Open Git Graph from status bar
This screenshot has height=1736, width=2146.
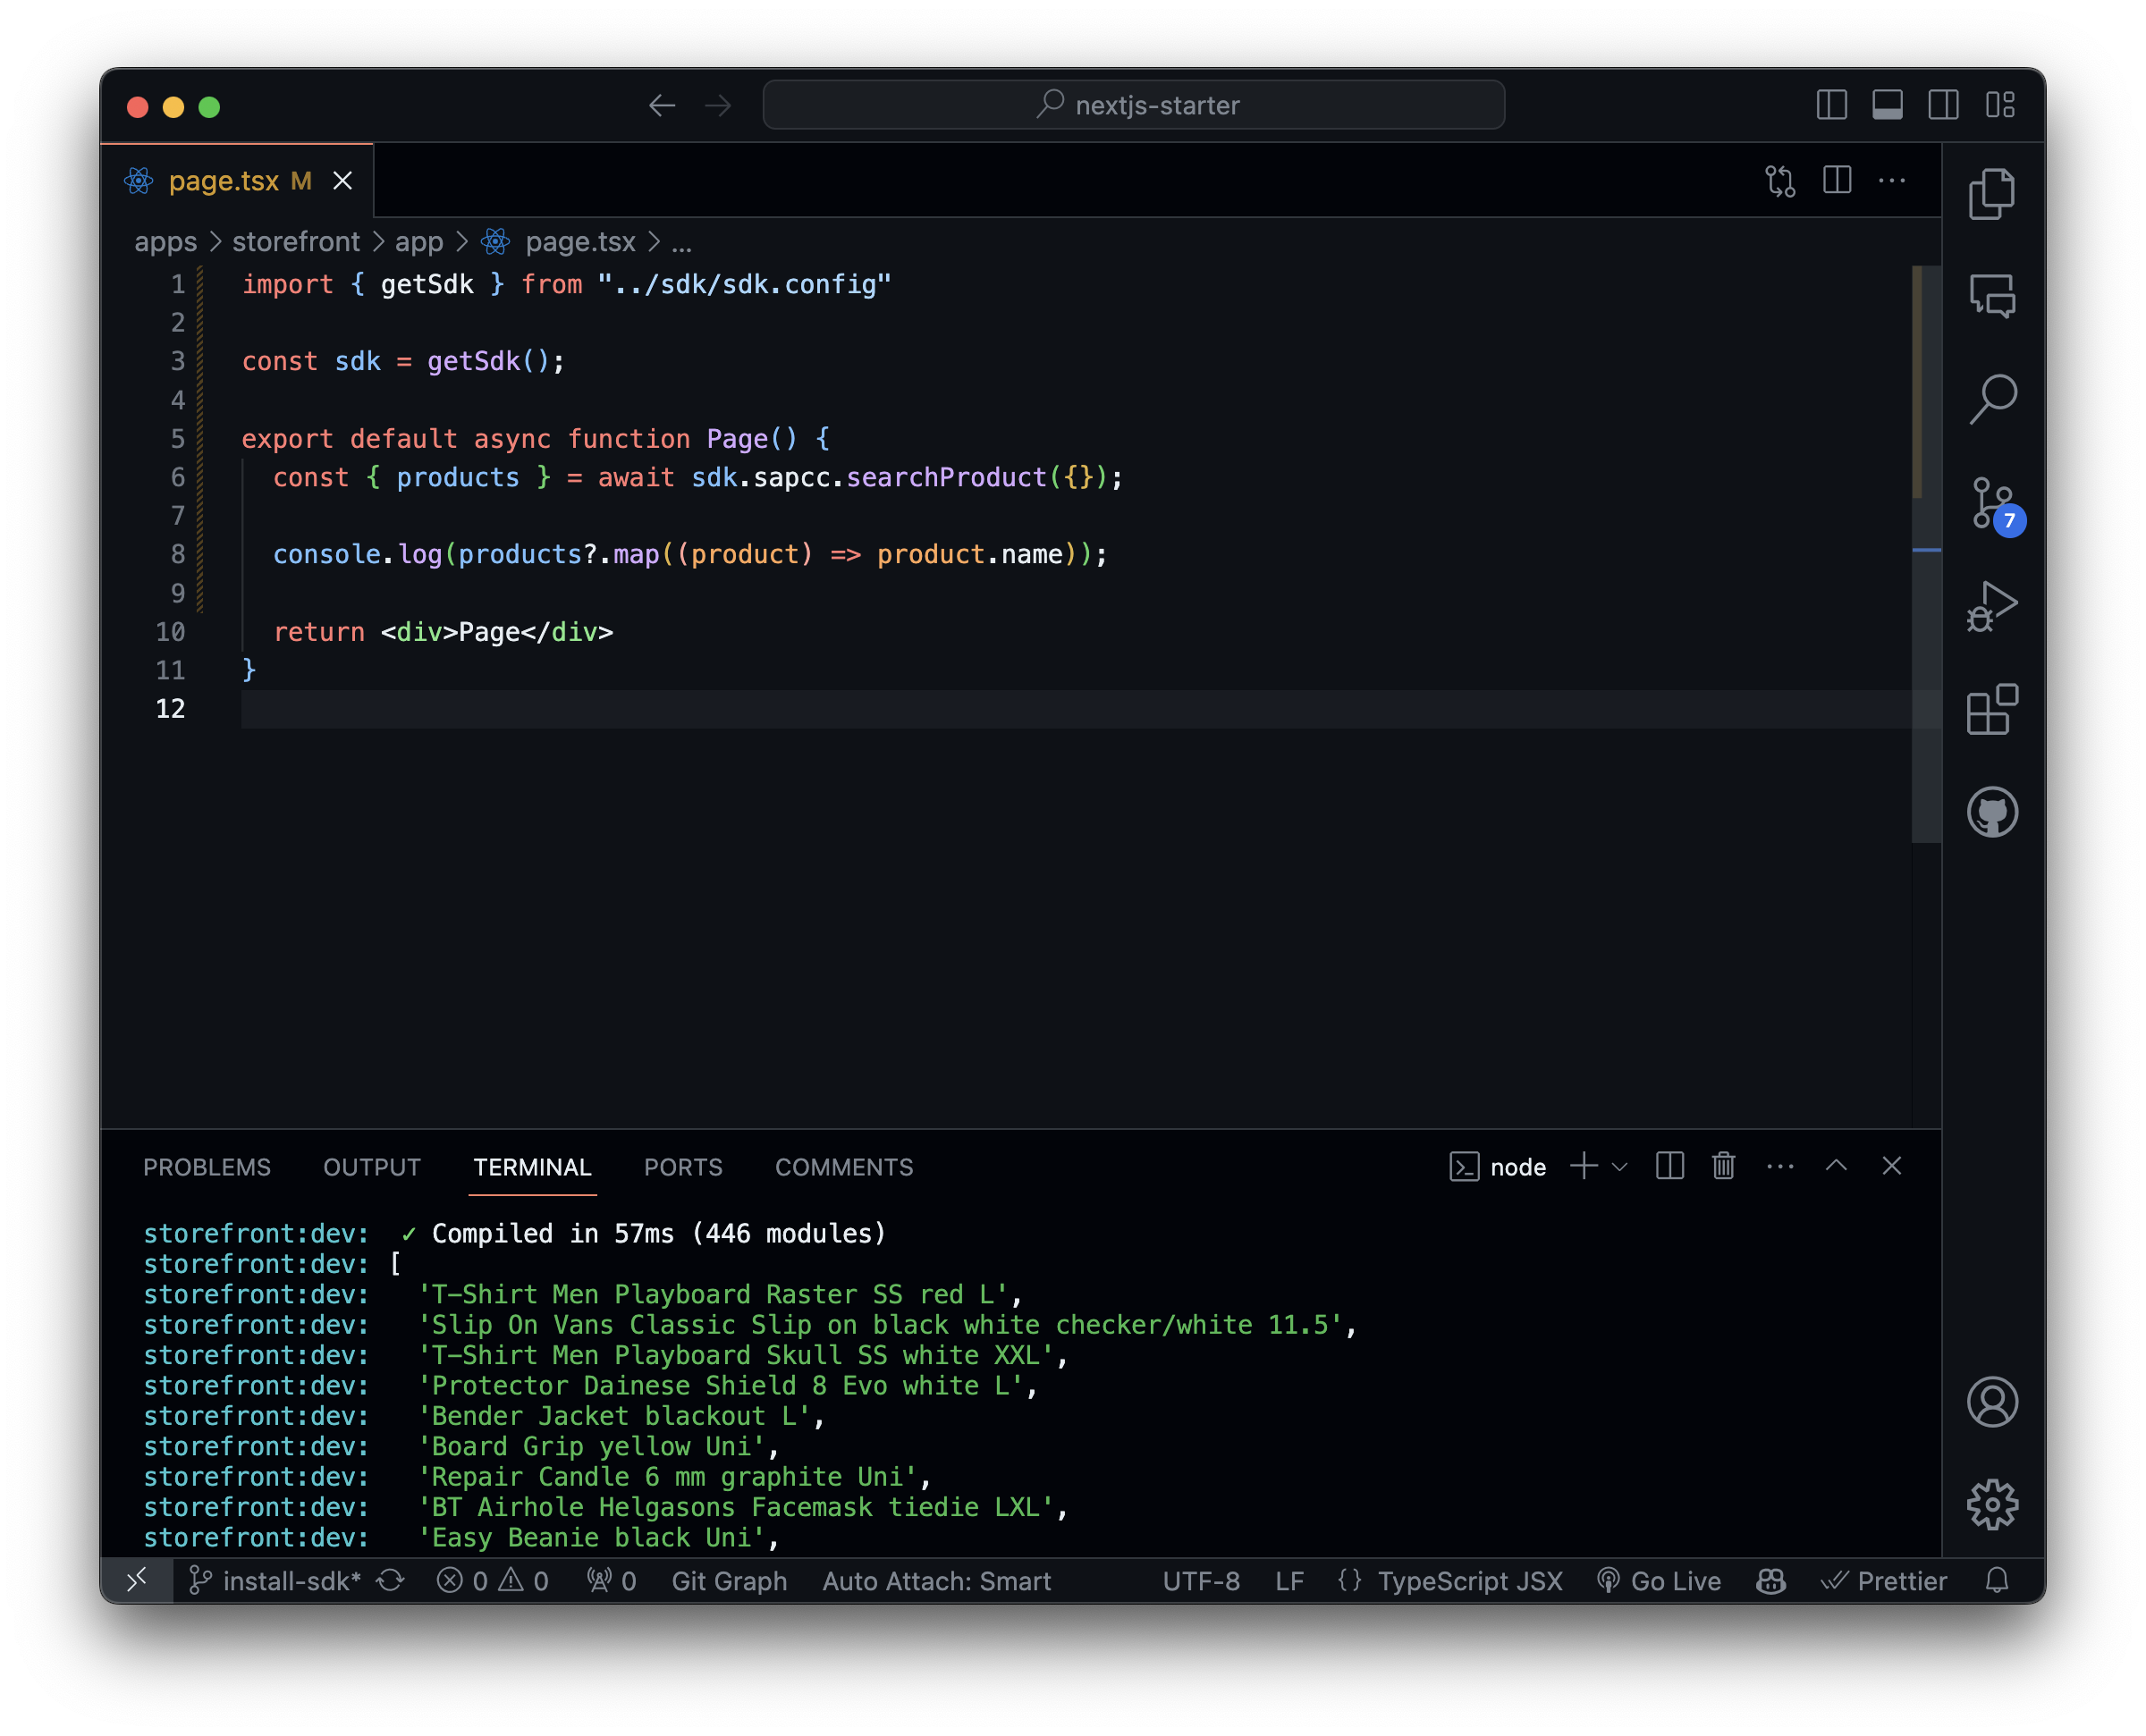pyautogui.click(x=729, y=1581)
